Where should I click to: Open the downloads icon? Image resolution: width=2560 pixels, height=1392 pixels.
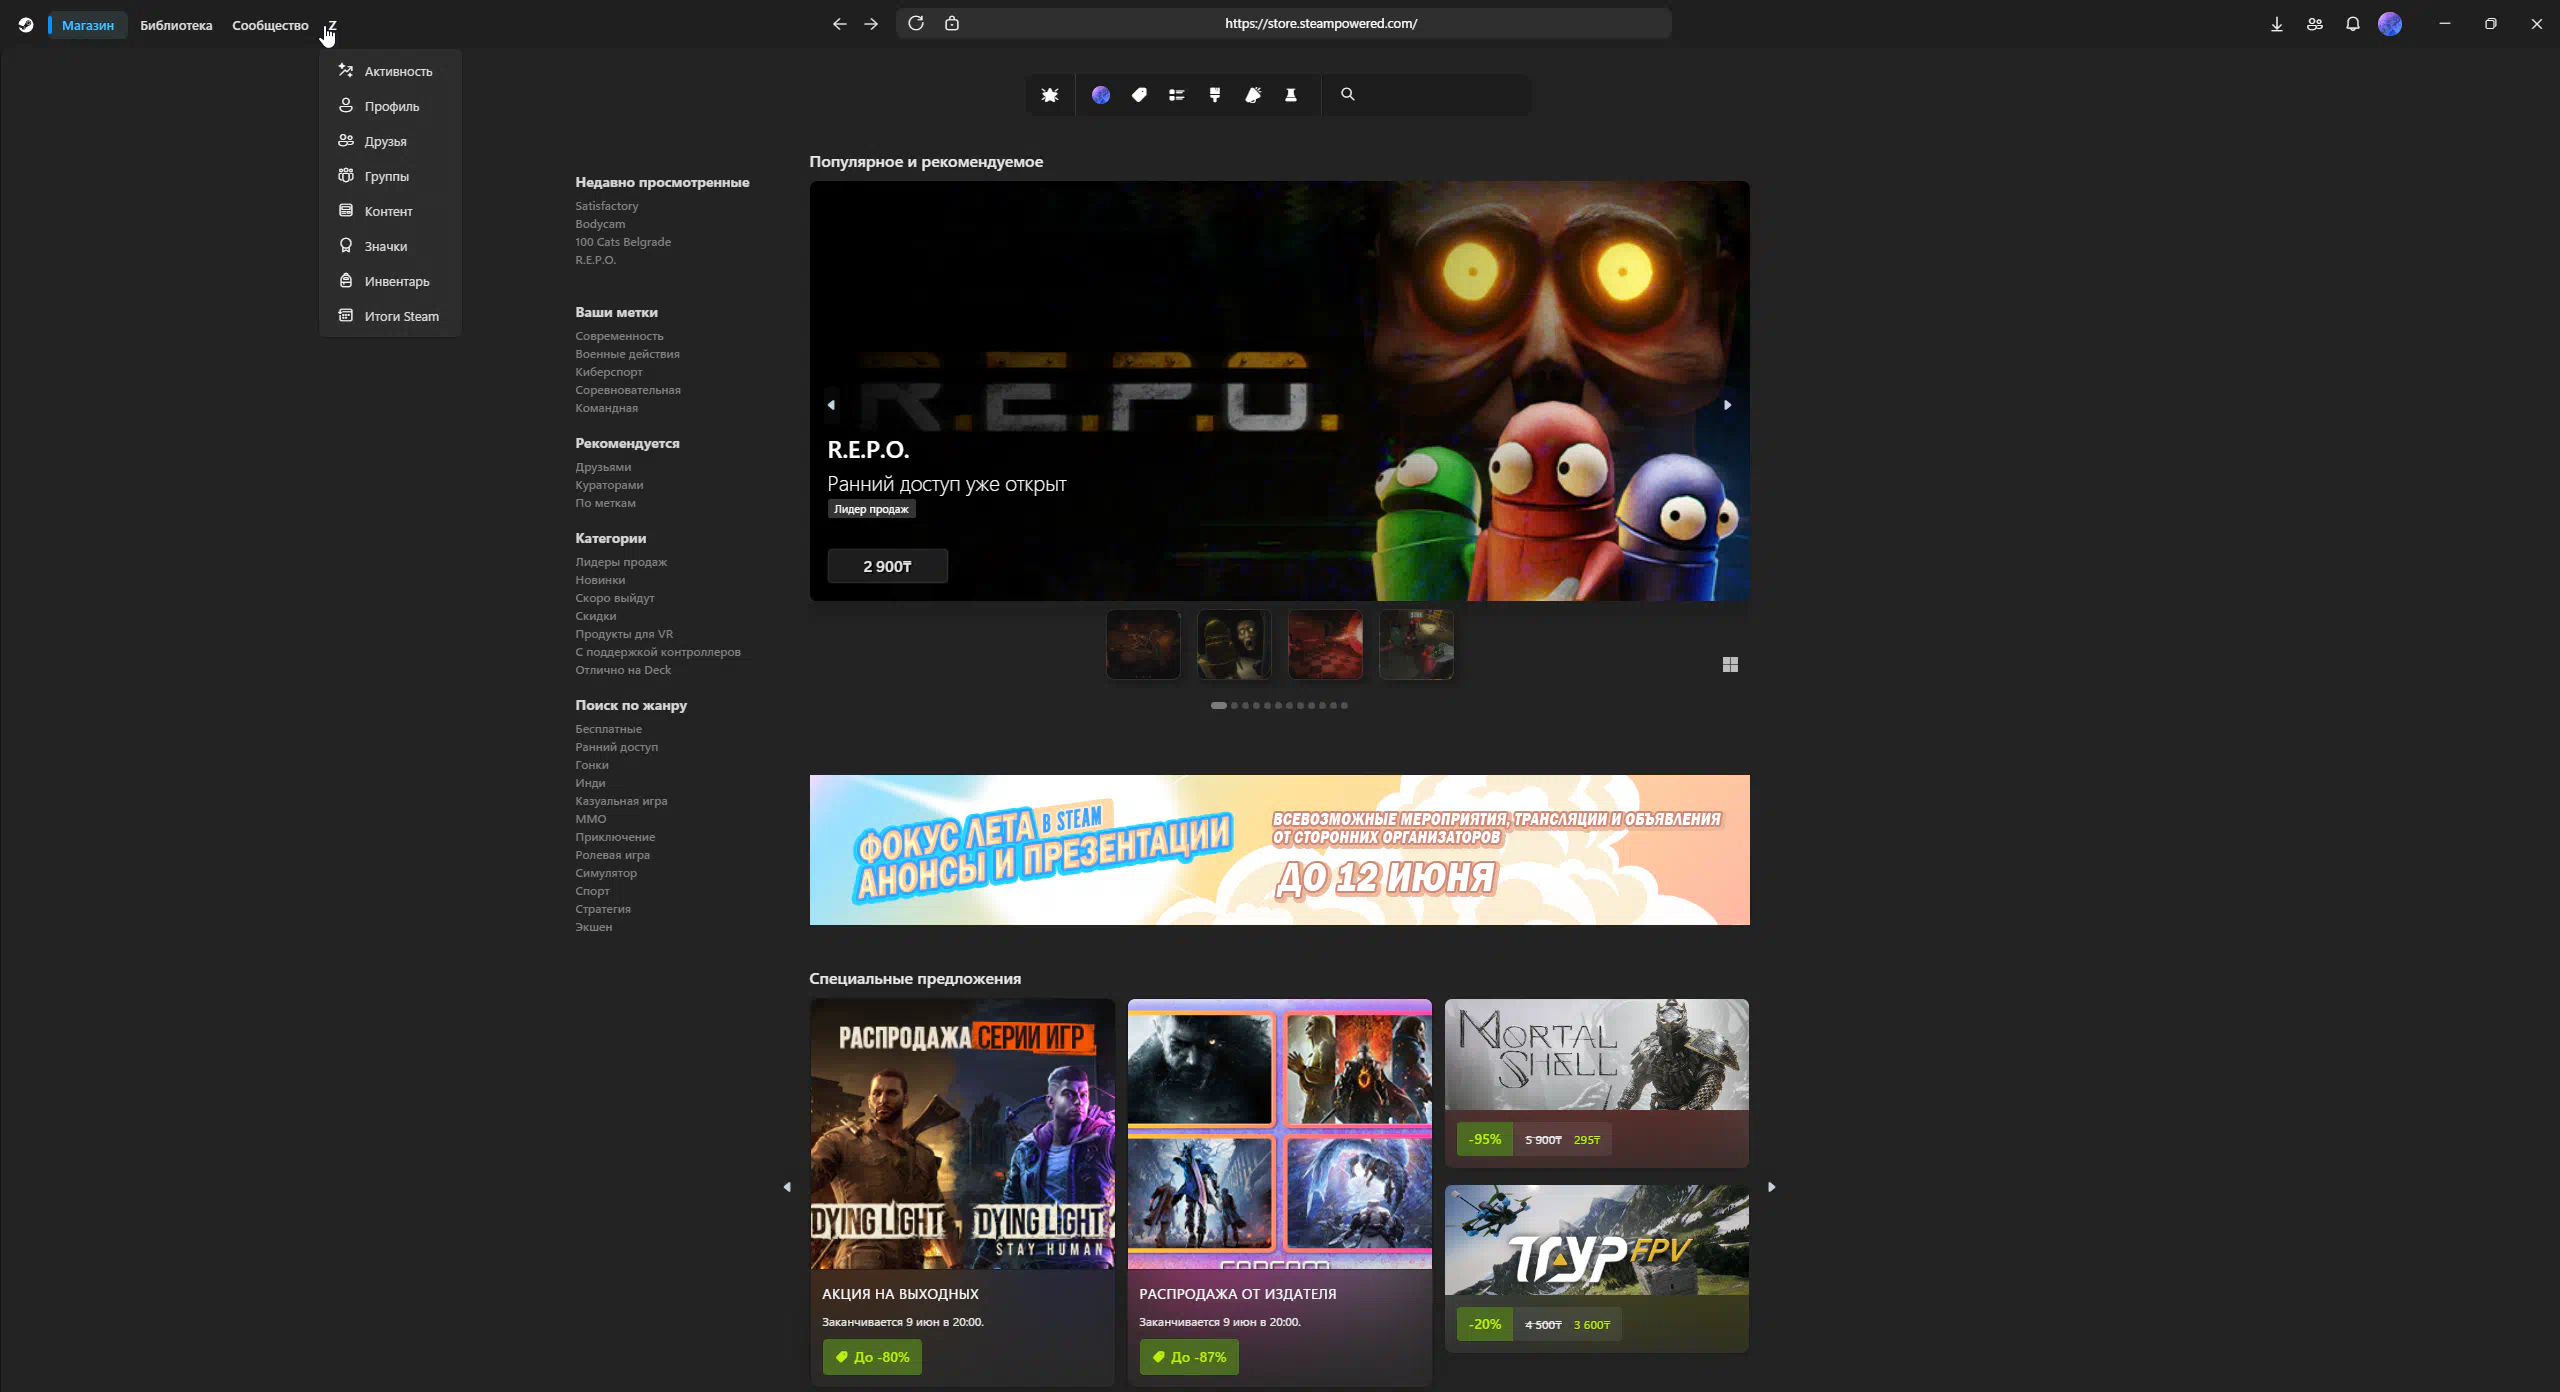(x=2276, y=24)
